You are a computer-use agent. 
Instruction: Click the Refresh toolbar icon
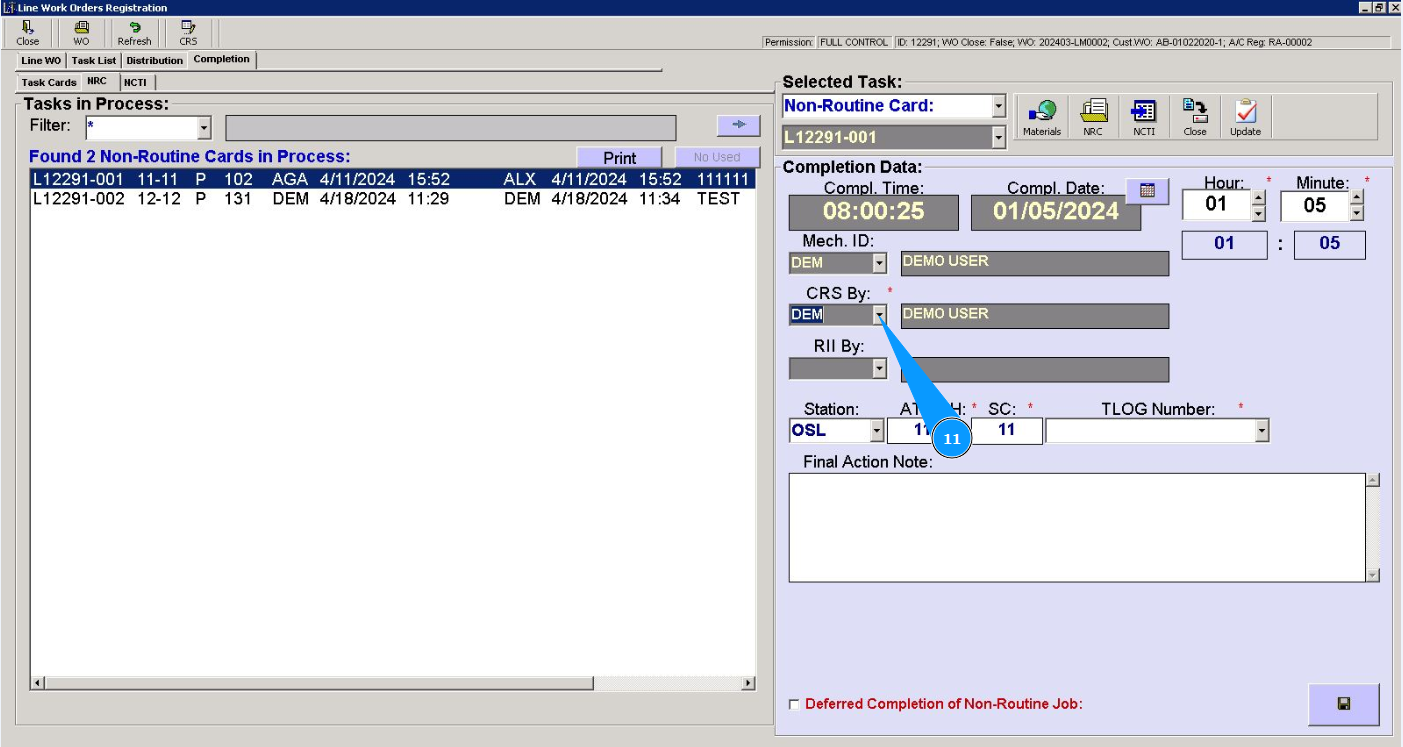tap(134, 33)
